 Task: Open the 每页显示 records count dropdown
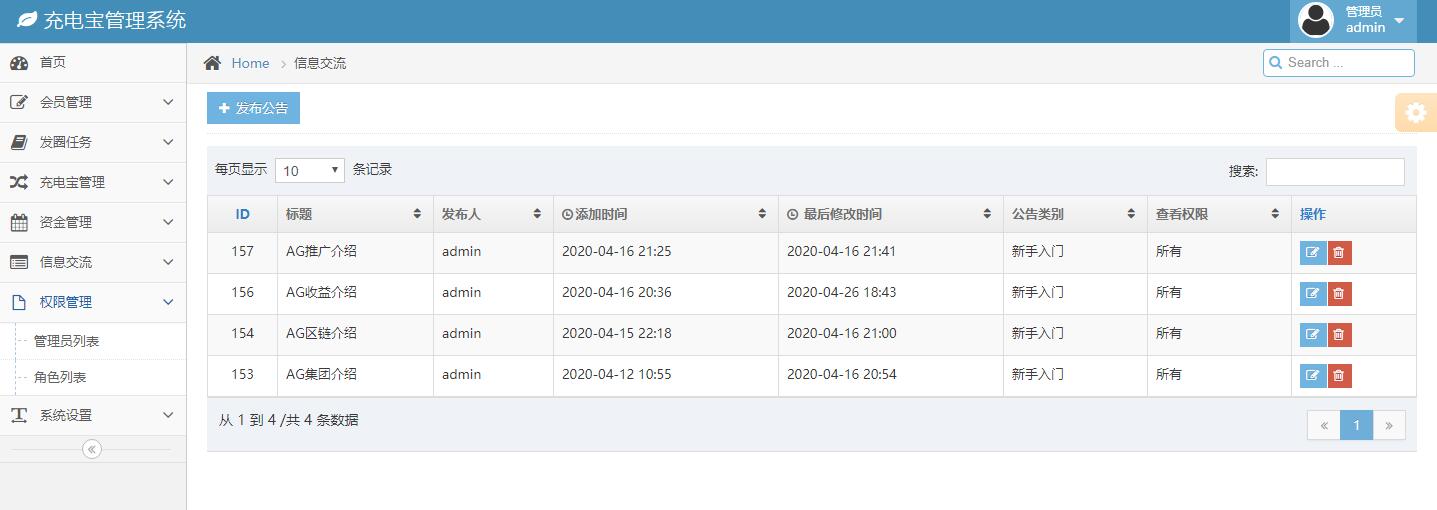click(310, 170)
